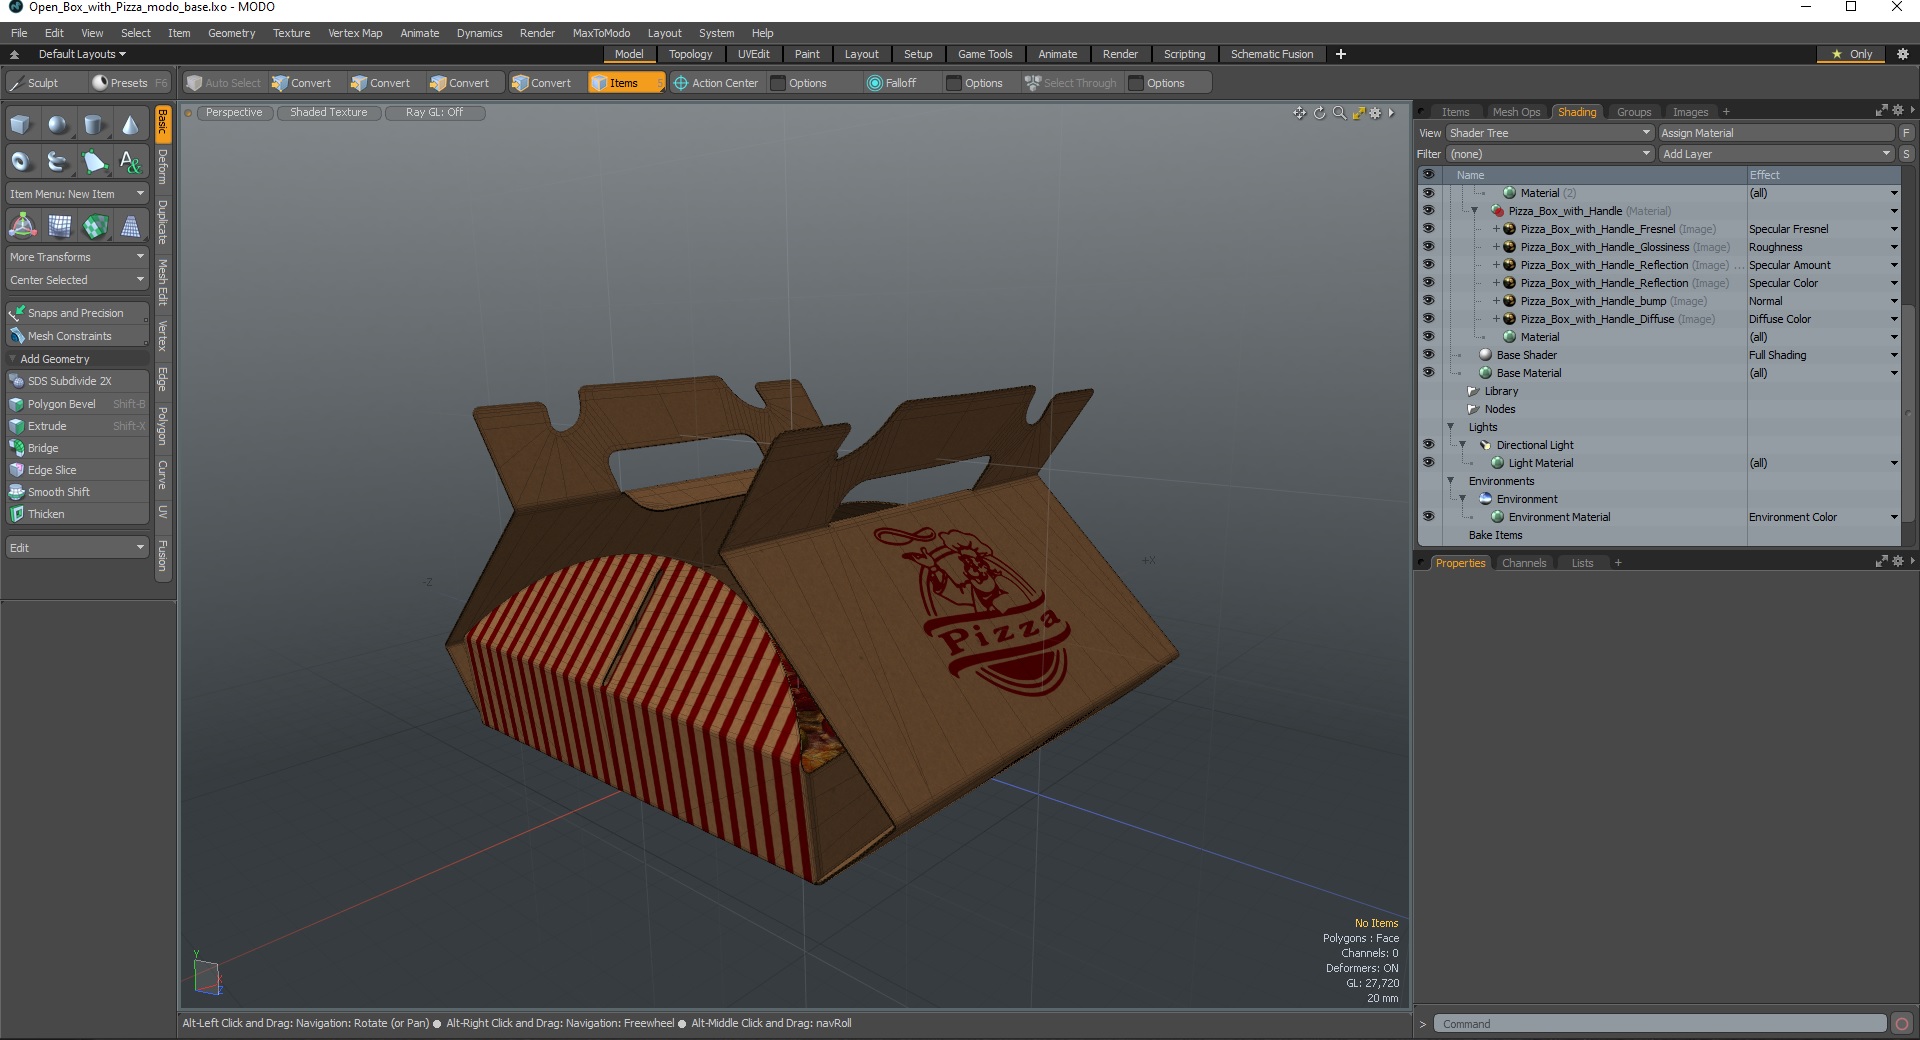The height and width of the screenshot is (1040, 1920).
Task: Select the Bend/Flex grid tool icon
Action: coord(59,227)
